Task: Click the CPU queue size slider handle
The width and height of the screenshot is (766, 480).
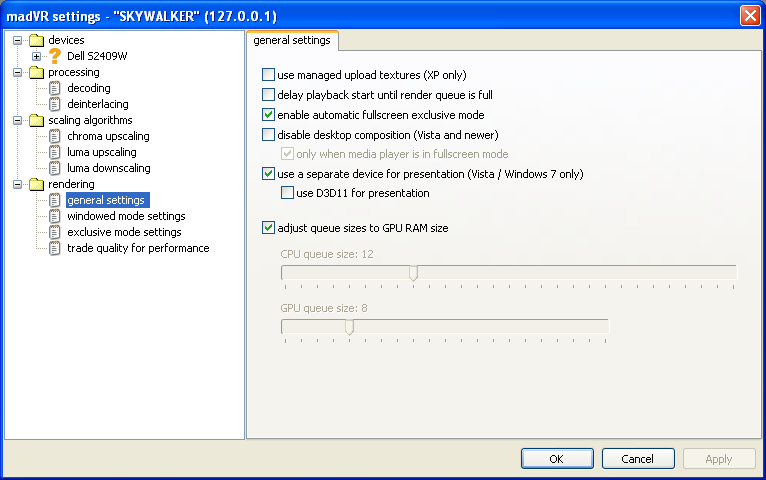Action: (413, 273)
